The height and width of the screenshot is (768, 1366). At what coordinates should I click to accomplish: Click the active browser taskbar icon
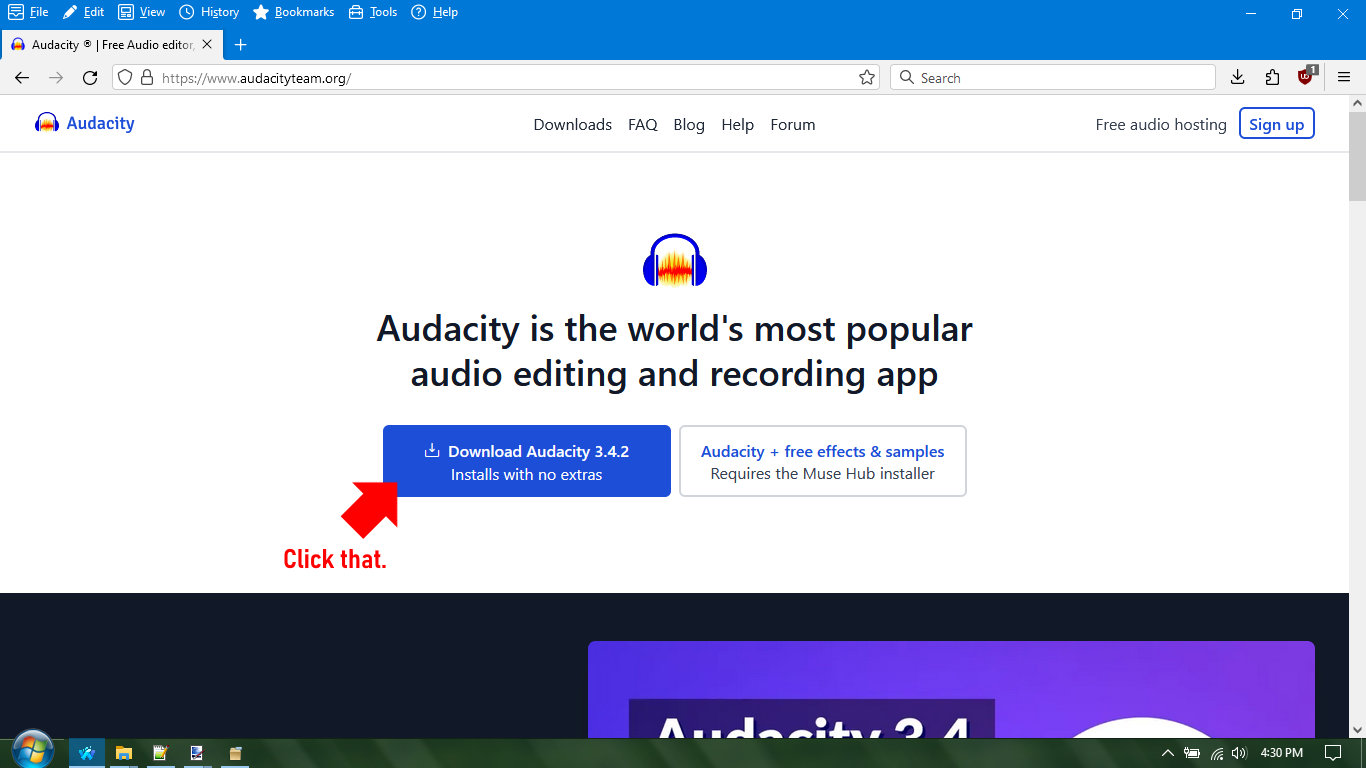coord(87,753)
